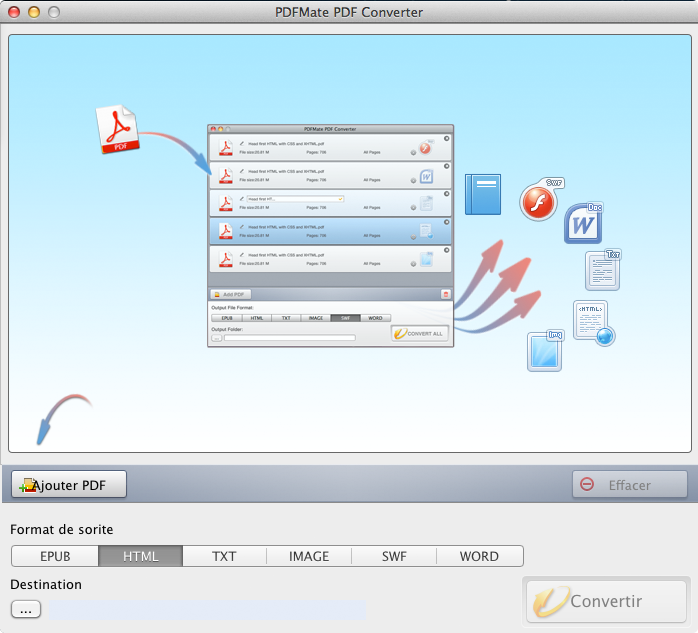The width and height of the screenshot is (698, 633).
Task: Select the EPUB output format
Action: click(x=55, y=556)
